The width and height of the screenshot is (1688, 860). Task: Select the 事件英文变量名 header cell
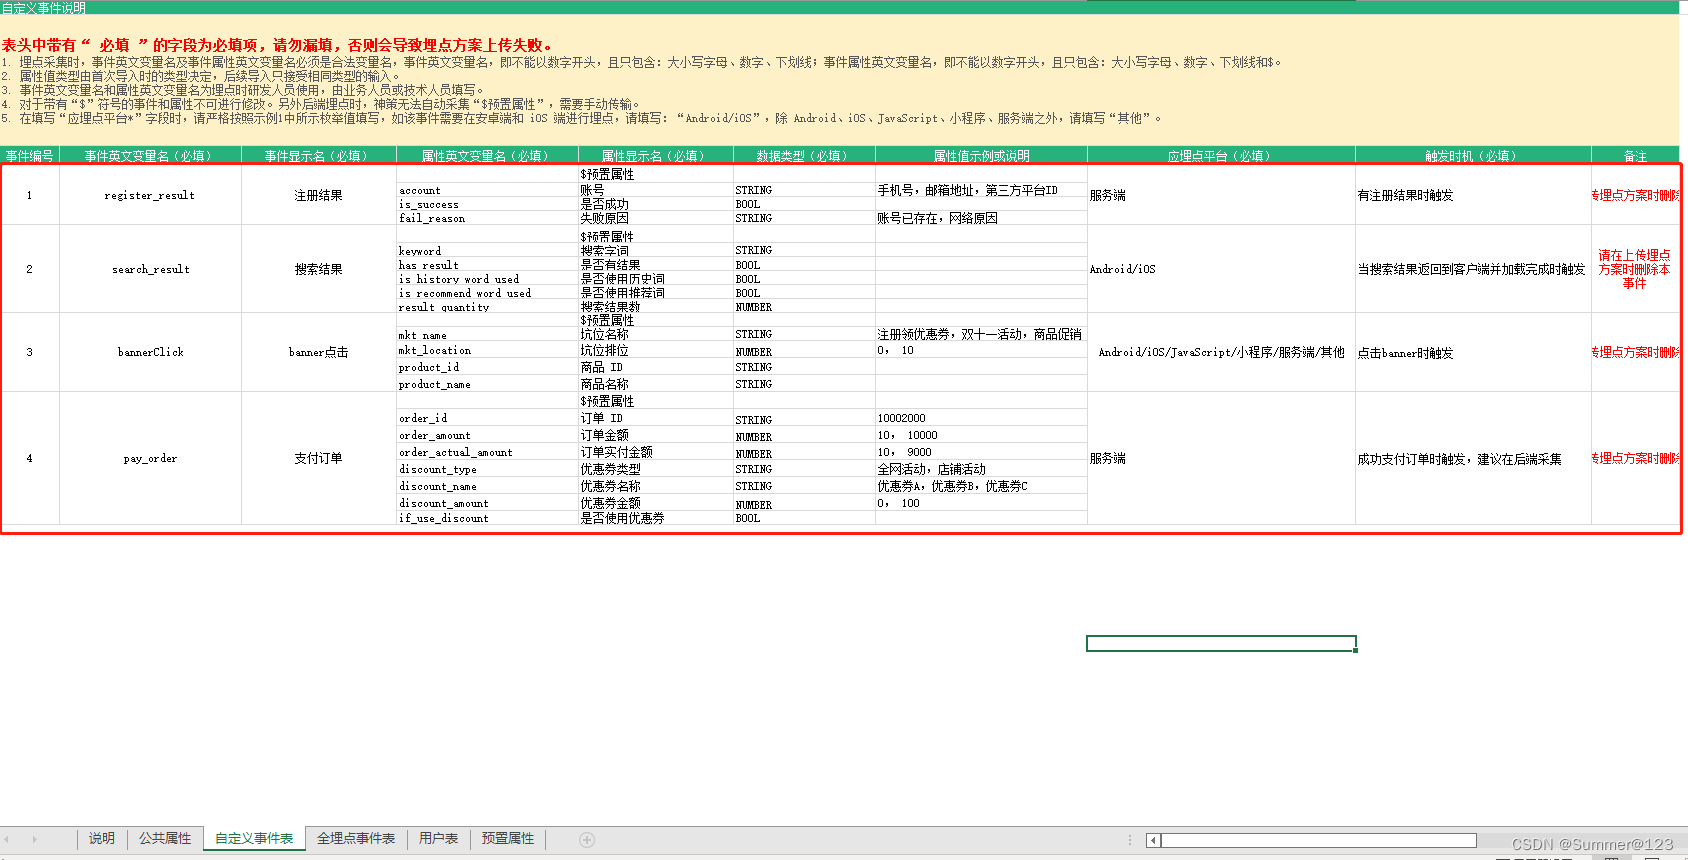coord(150,155)
